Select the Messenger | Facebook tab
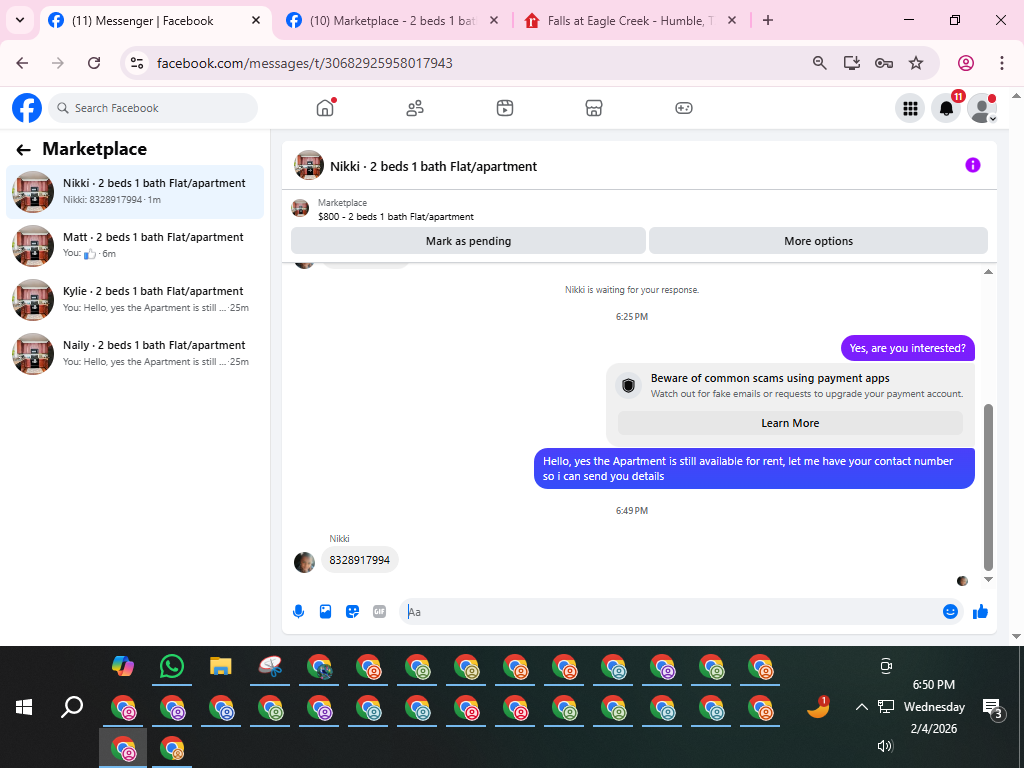 (x=155, y=20)
